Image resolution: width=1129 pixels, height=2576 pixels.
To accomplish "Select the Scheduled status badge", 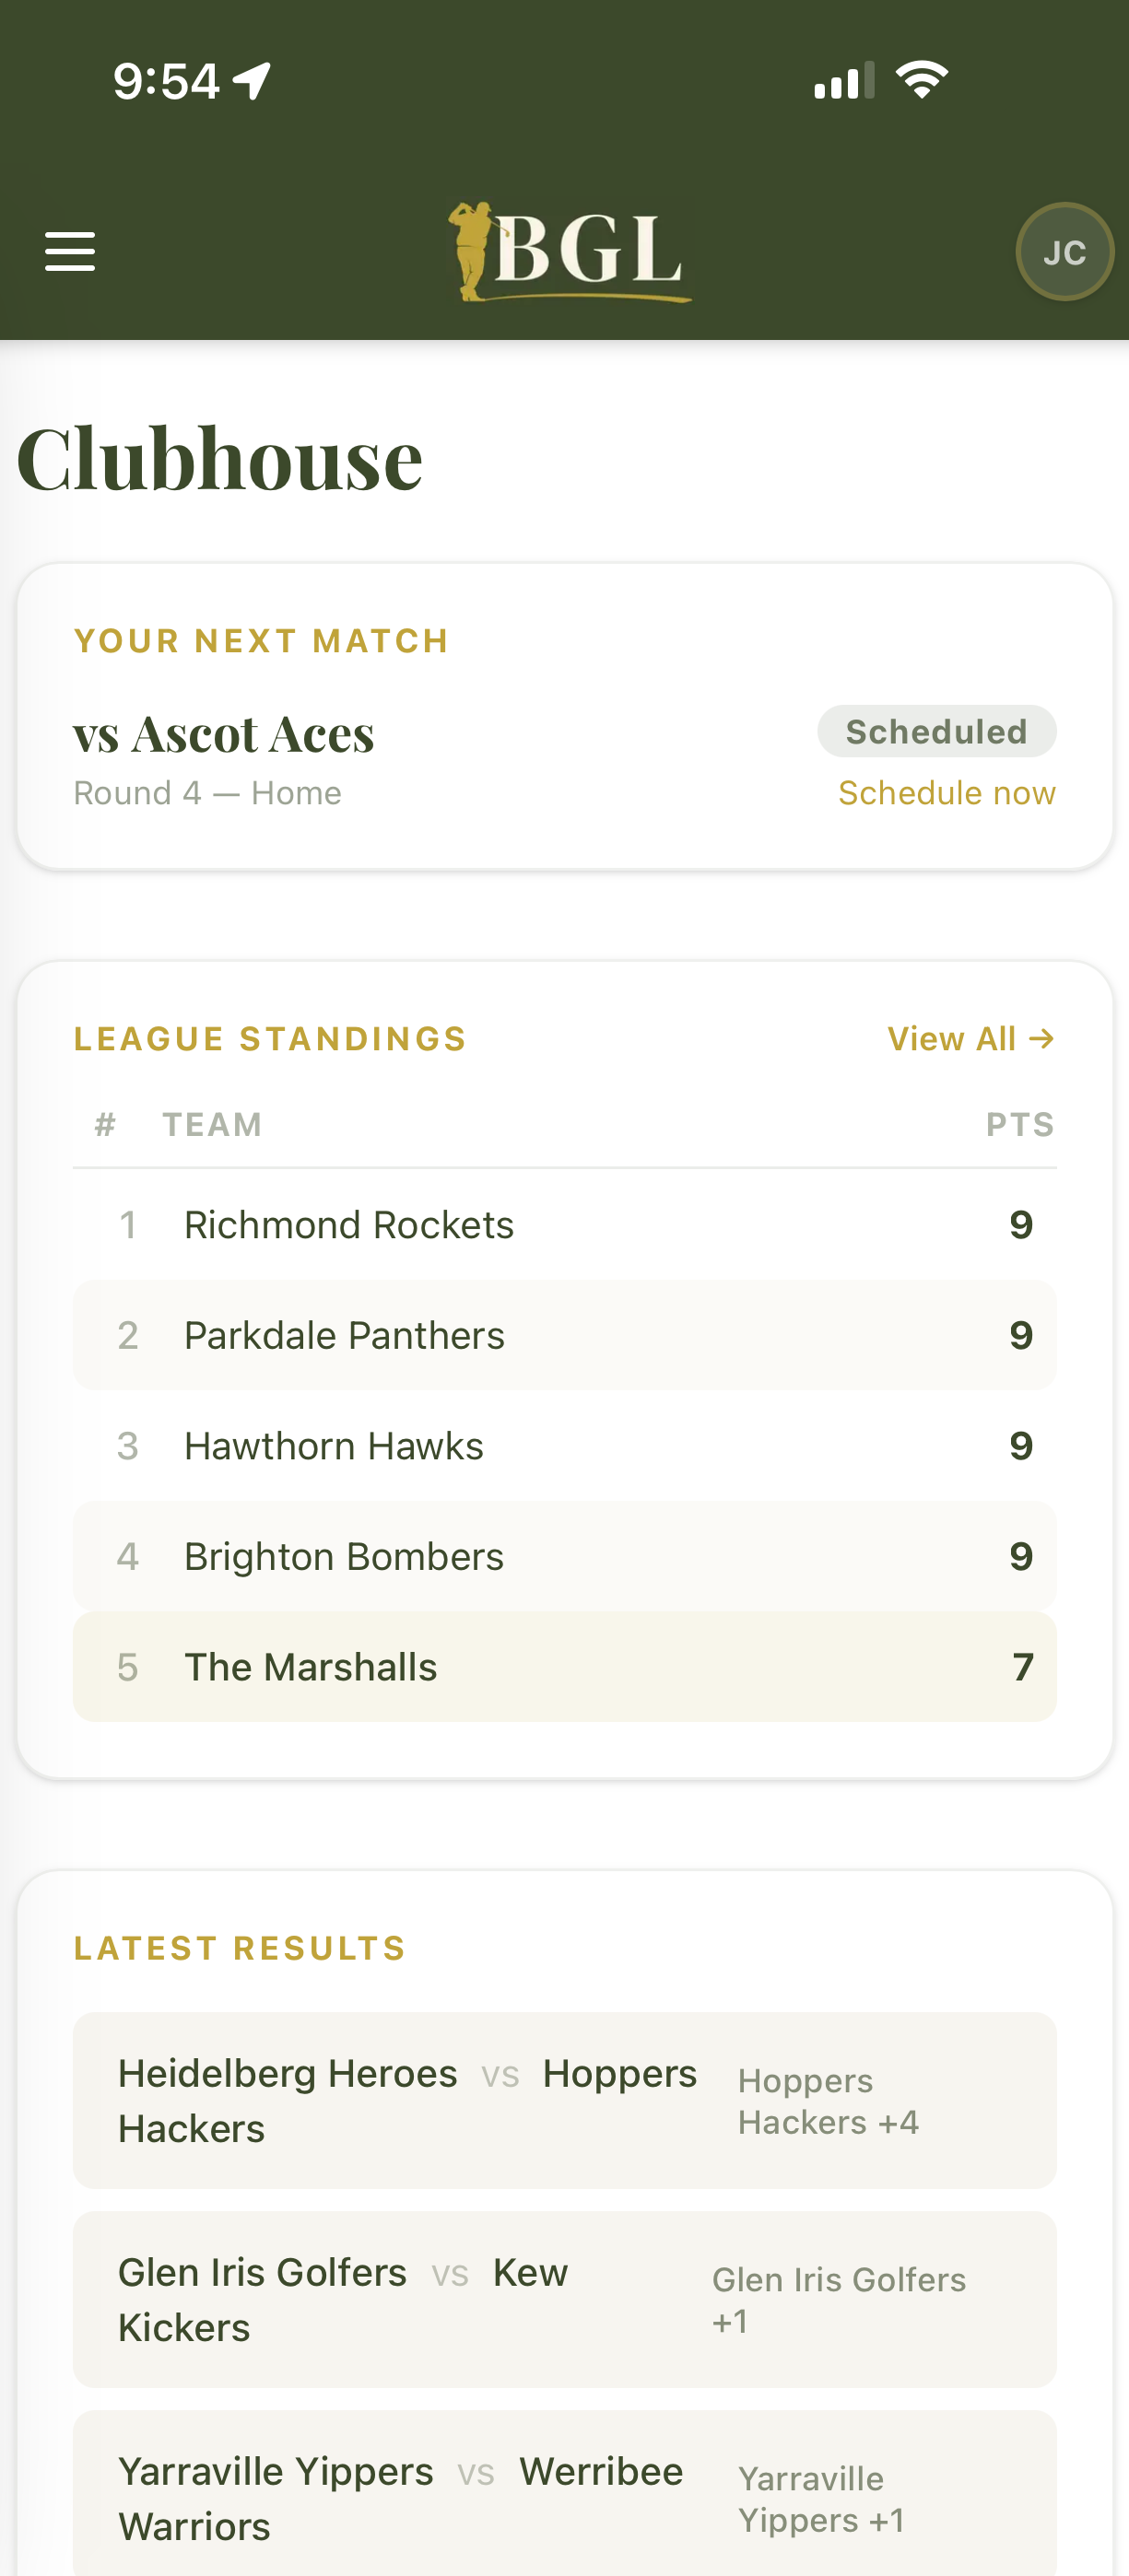I will (x=936, y=731).
